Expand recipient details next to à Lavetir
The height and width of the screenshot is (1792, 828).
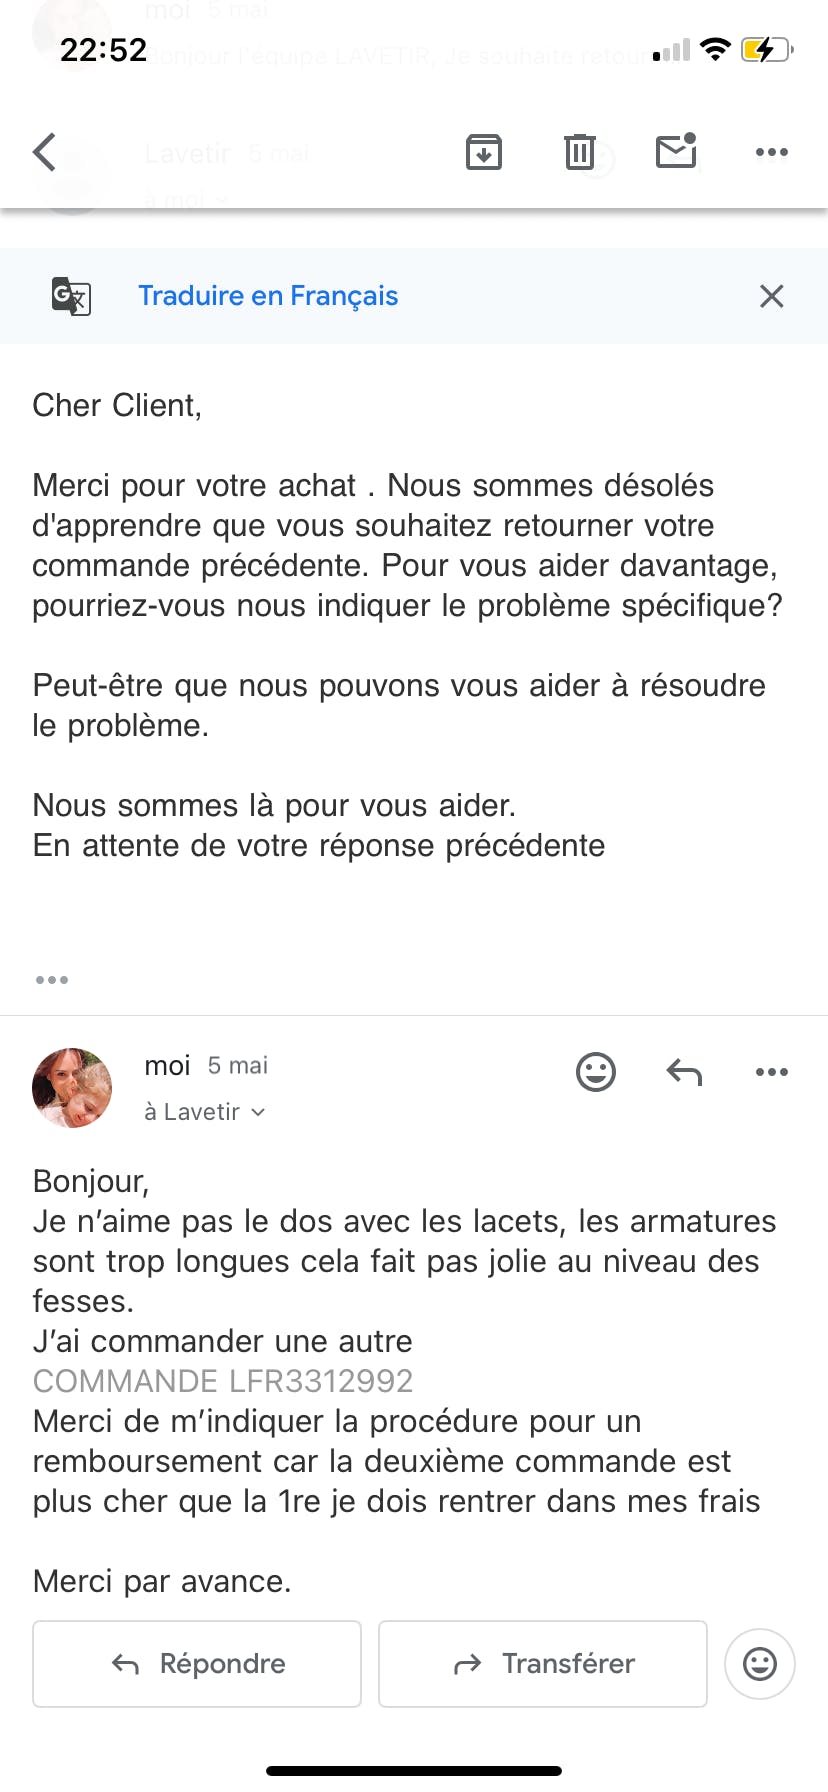tap(258, 1112)
